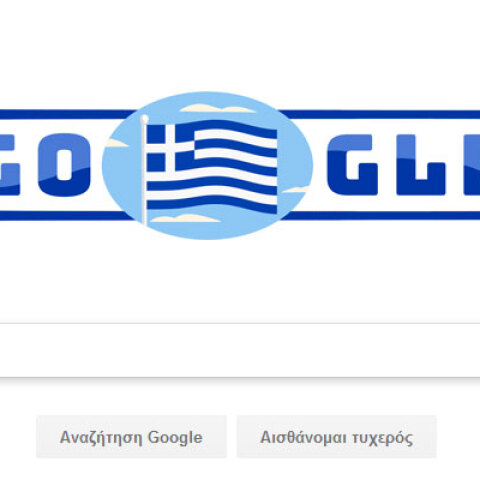Screen dimensions: 480x480
Task: Click the Αισθάνομαι τυχερός button
Action: coord(337,437)
